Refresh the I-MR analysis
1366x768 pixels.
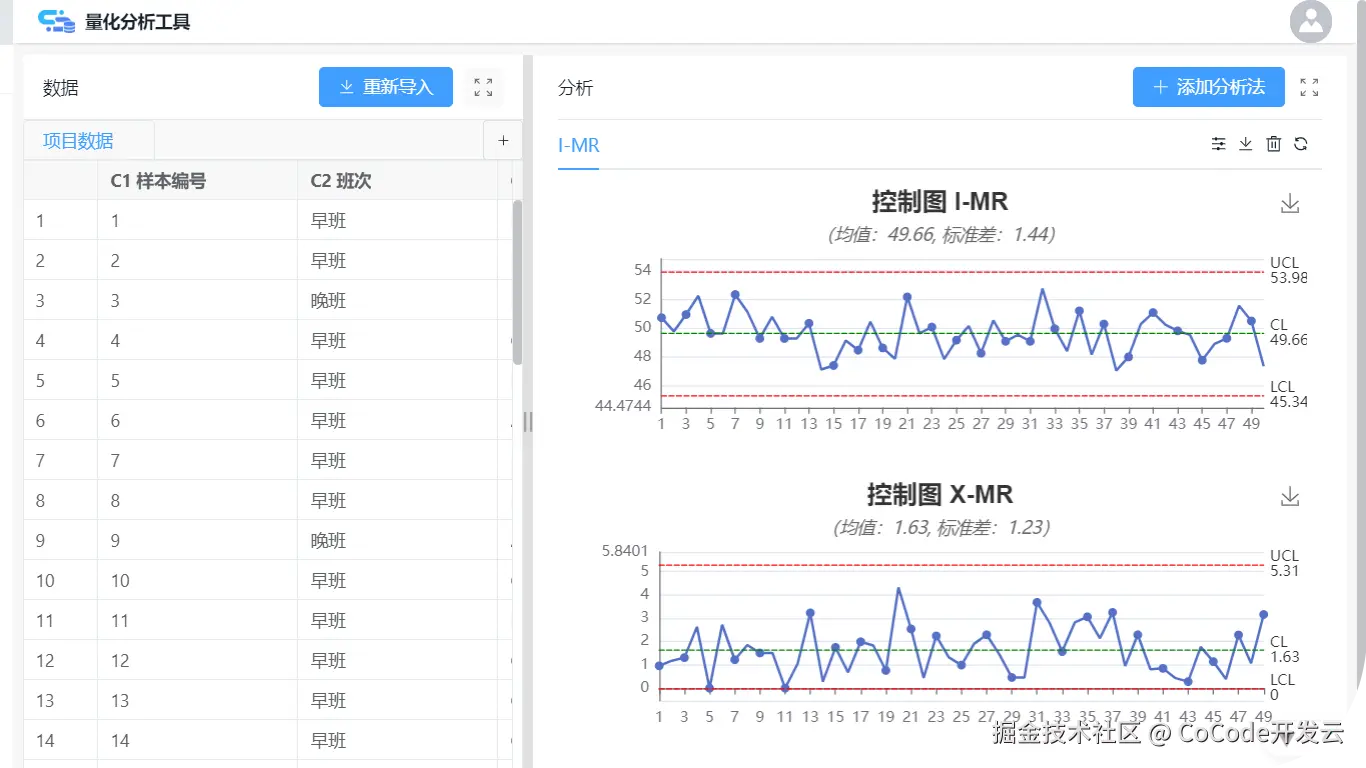[1301, 144]
